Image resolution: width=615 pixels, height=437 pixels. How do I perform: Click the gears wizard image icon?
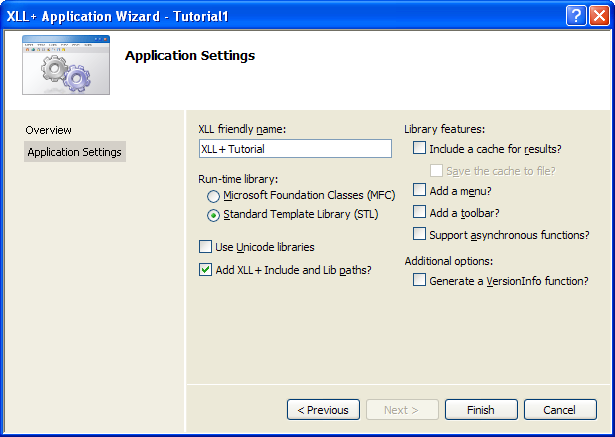[66, 65]
